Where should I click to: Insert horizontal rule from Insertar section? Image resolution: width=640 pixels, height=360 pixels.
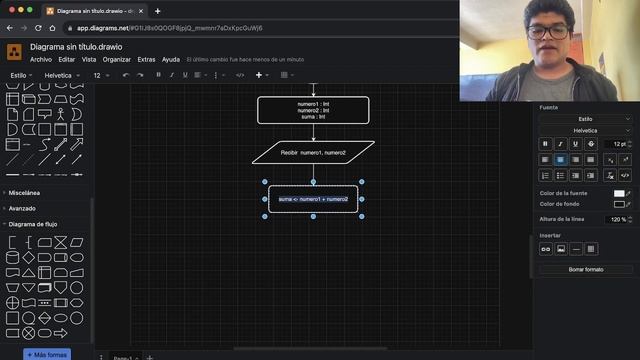tap(576, 249)
